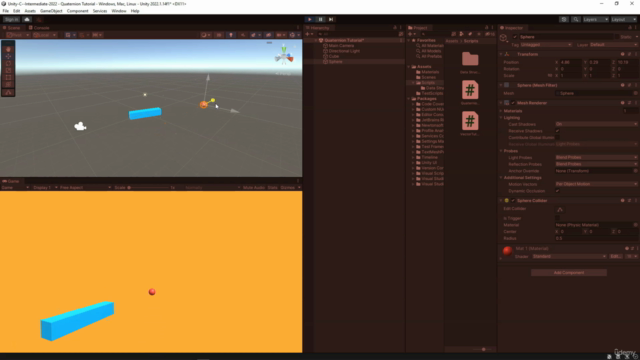Open the Tag Untagged dropdown
Screen dimensions: 640x360
[546, 45]
